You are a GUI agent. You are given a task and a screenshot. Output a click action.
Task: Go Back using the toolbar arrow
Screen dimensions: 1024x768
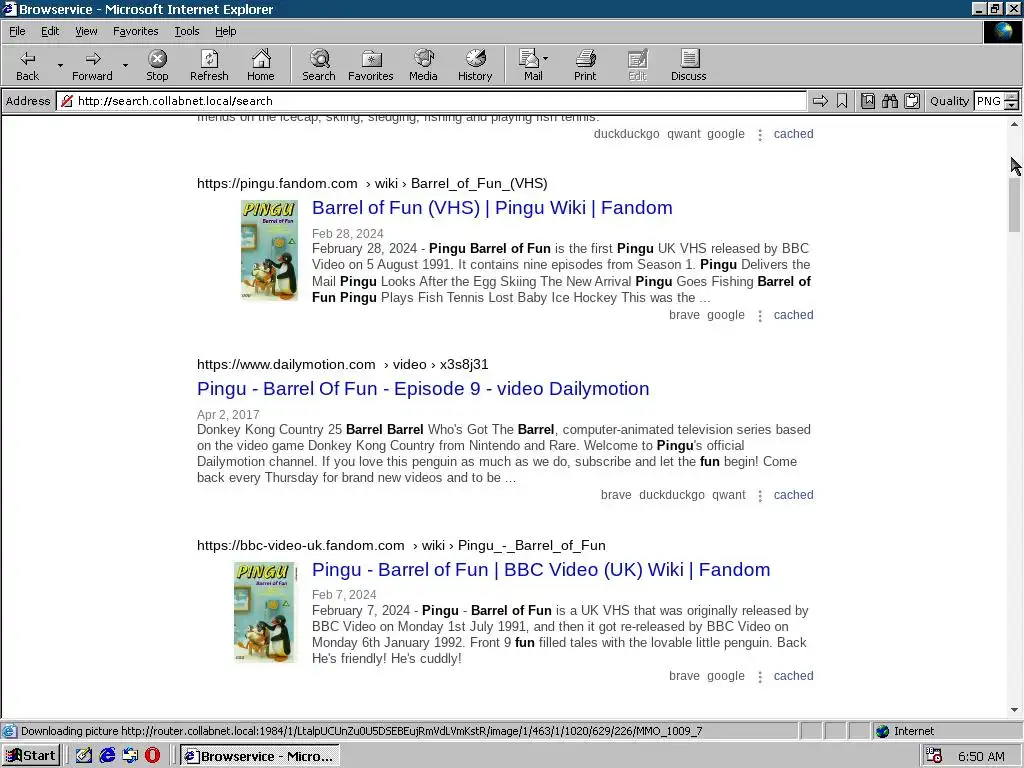point(27,65)
